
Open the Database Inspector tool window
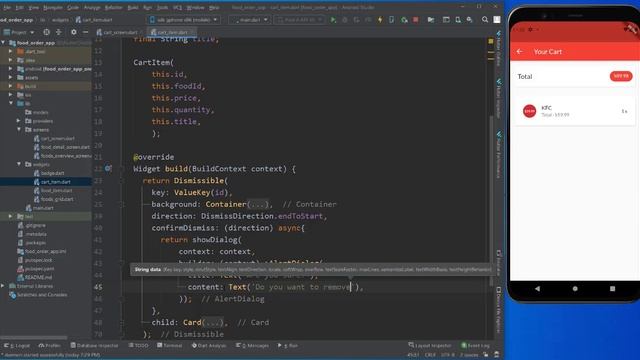tap(94, 345)
